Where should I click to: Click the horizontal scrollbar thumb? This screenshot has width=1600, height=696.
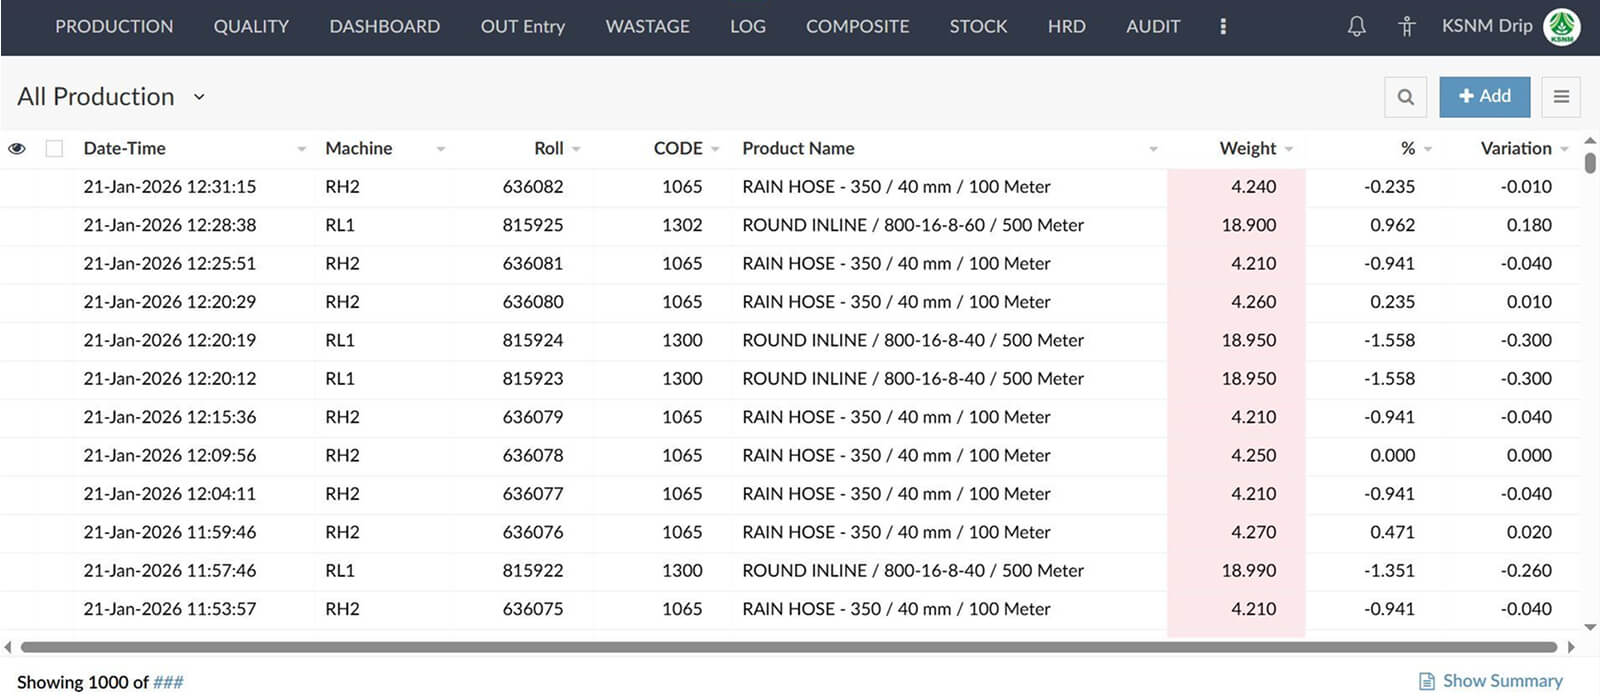click(x=789, y=647)
